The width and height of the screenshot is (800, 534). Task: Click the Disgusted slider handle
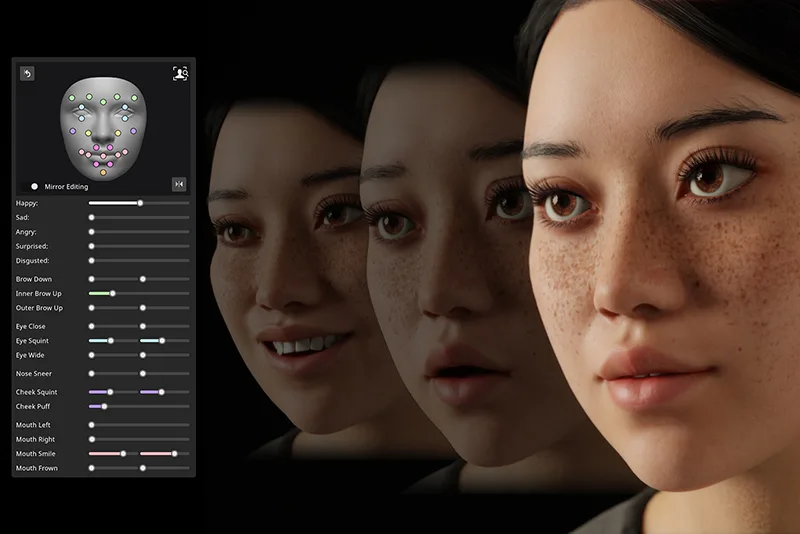coord(92,260)
